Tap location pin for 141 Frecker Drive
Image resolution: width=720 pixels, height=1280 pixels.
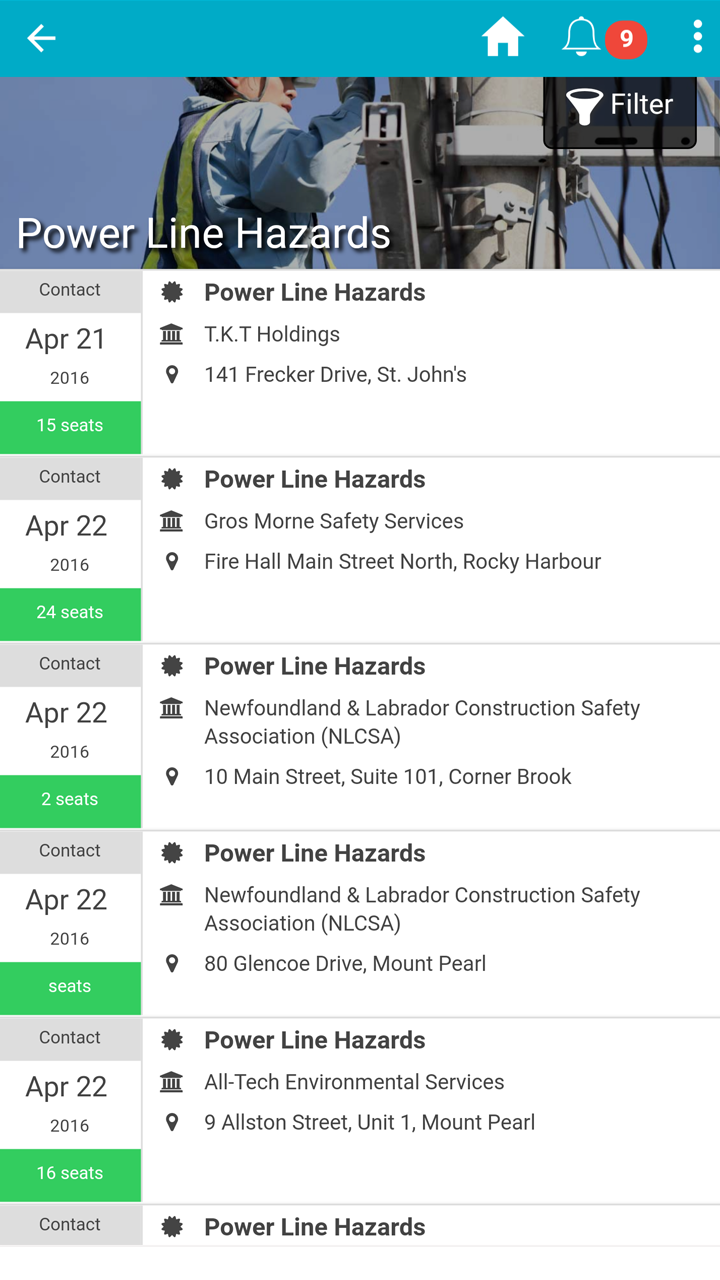pyautogui.click(x=172, y=375)
